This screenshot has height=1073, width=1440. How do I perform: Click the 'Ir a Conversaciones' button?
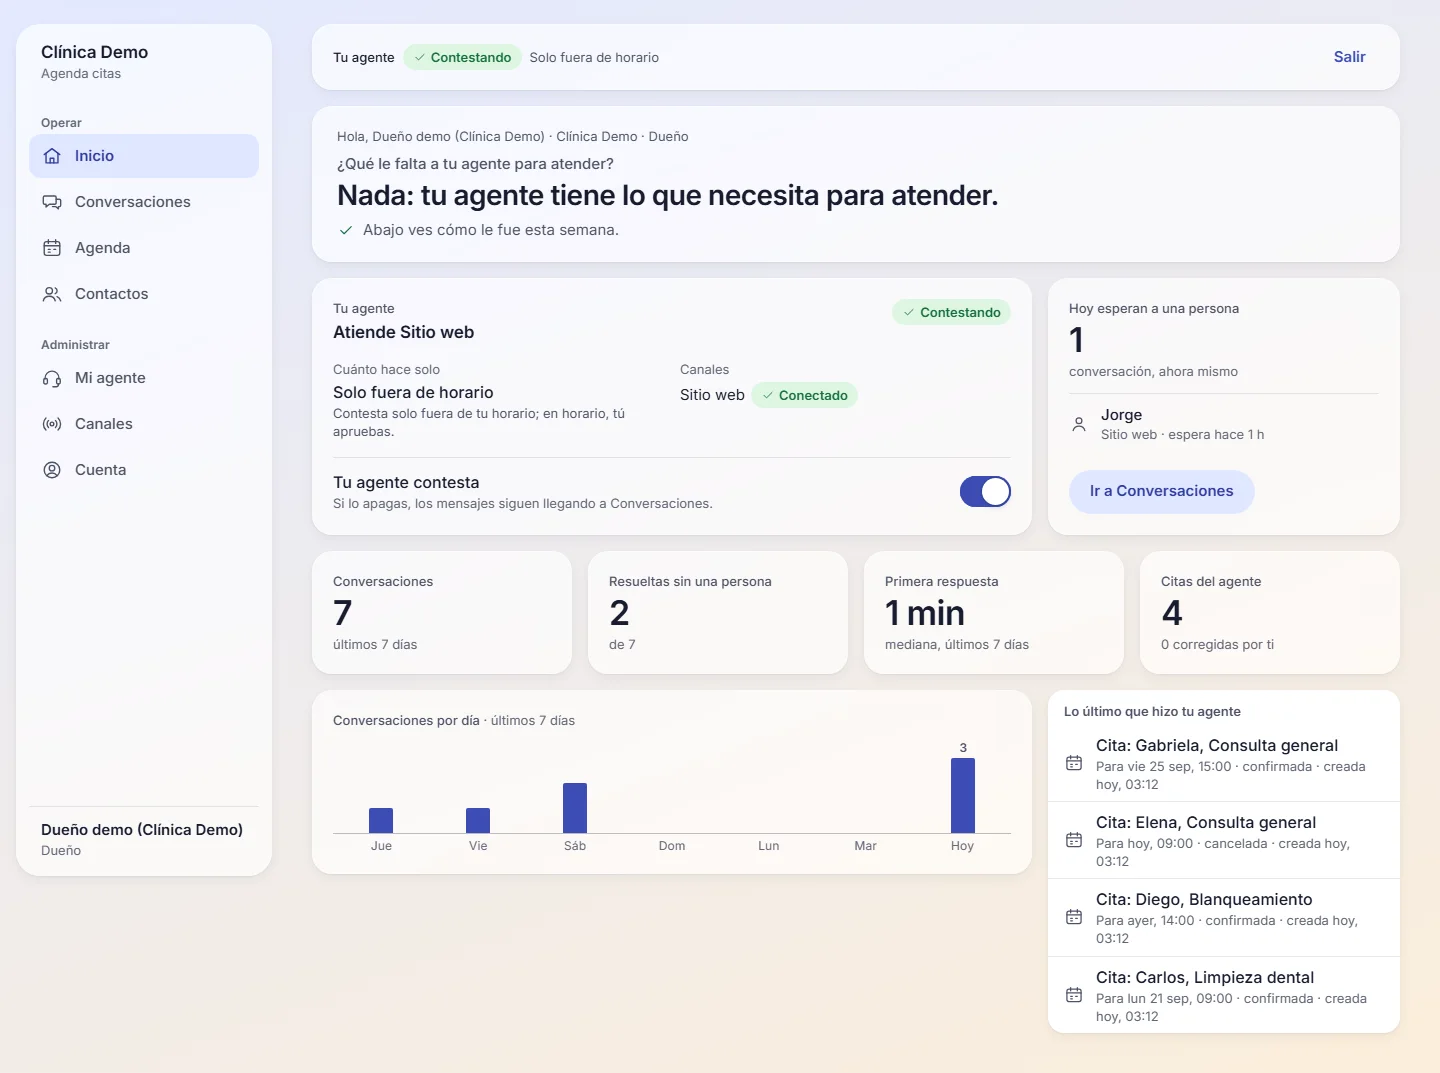click(x=1161, y=491)
